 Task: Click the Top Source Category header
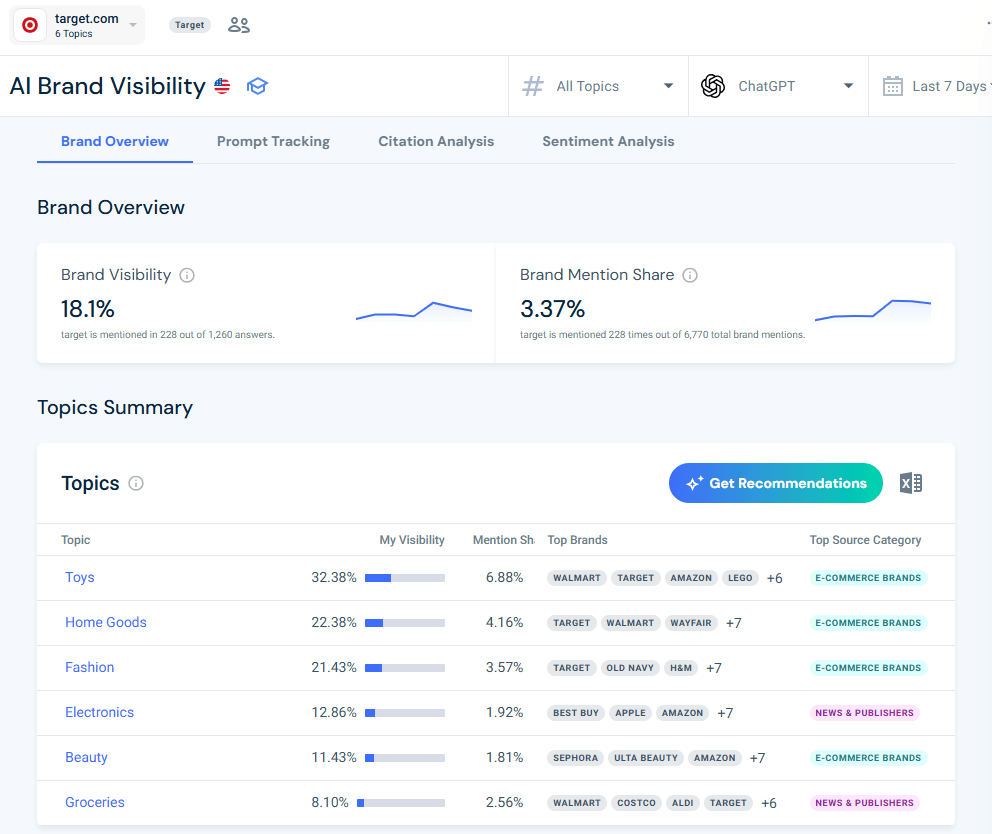865,540
